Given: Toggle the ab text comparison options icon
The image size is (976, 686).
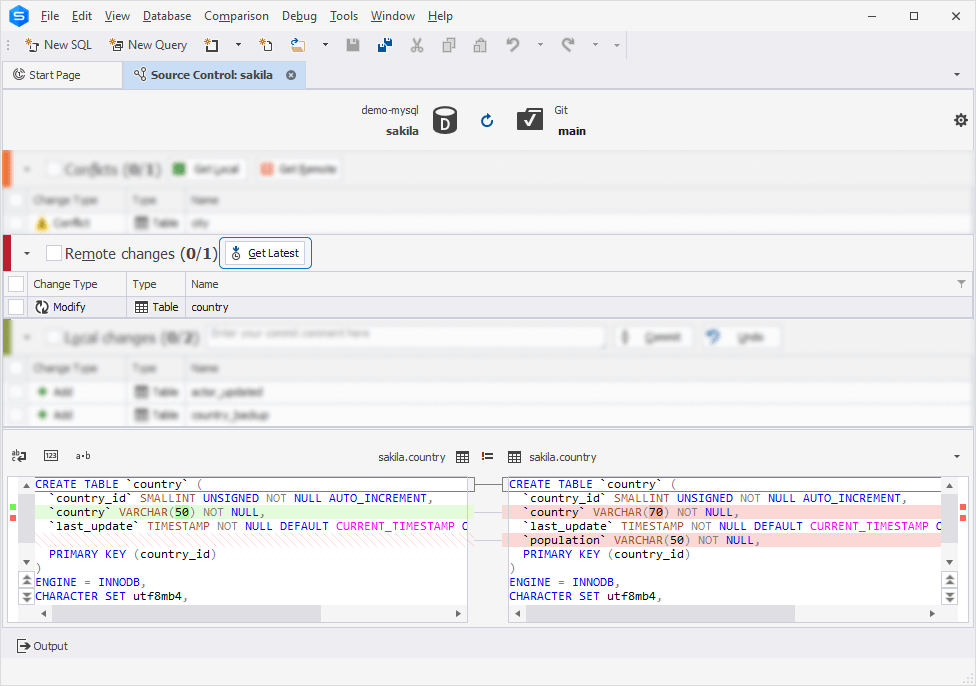Looking at the screenshot, I should click(x=19, y=456).
